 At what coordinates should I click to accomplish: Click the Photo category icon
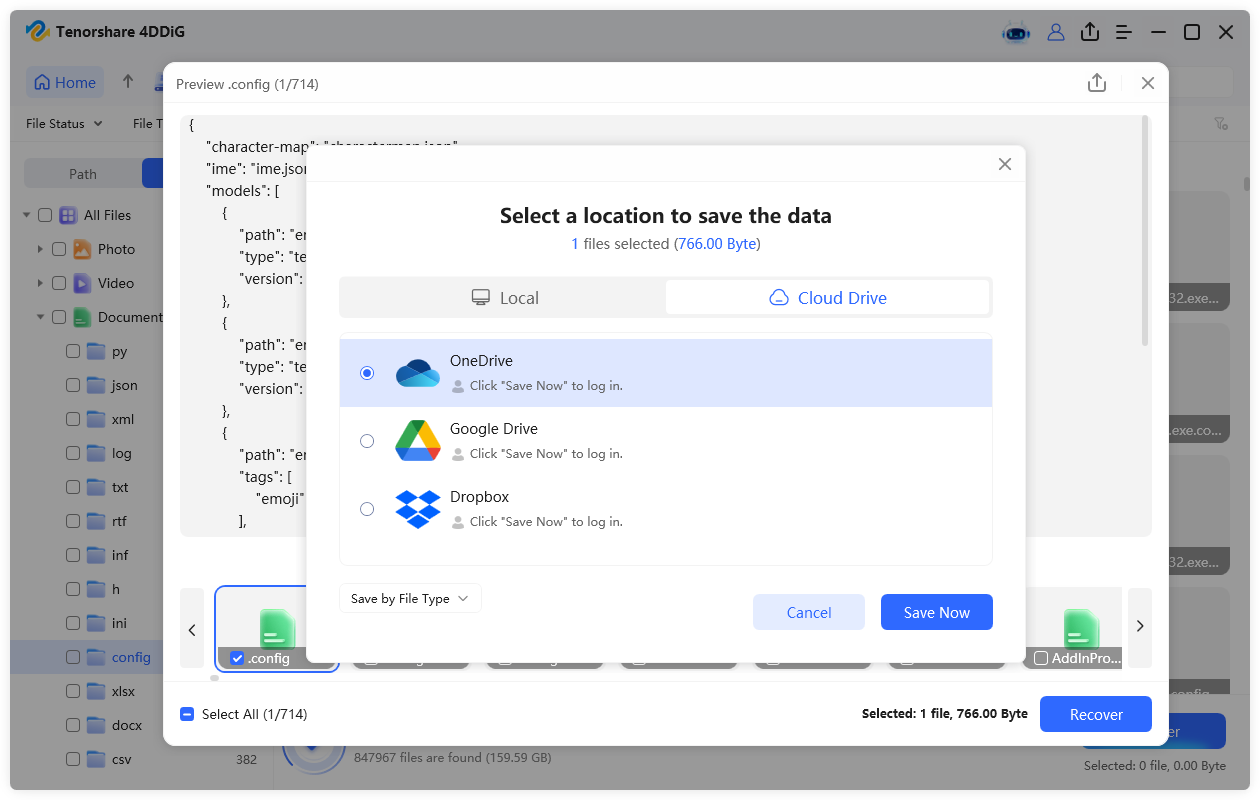82,249
